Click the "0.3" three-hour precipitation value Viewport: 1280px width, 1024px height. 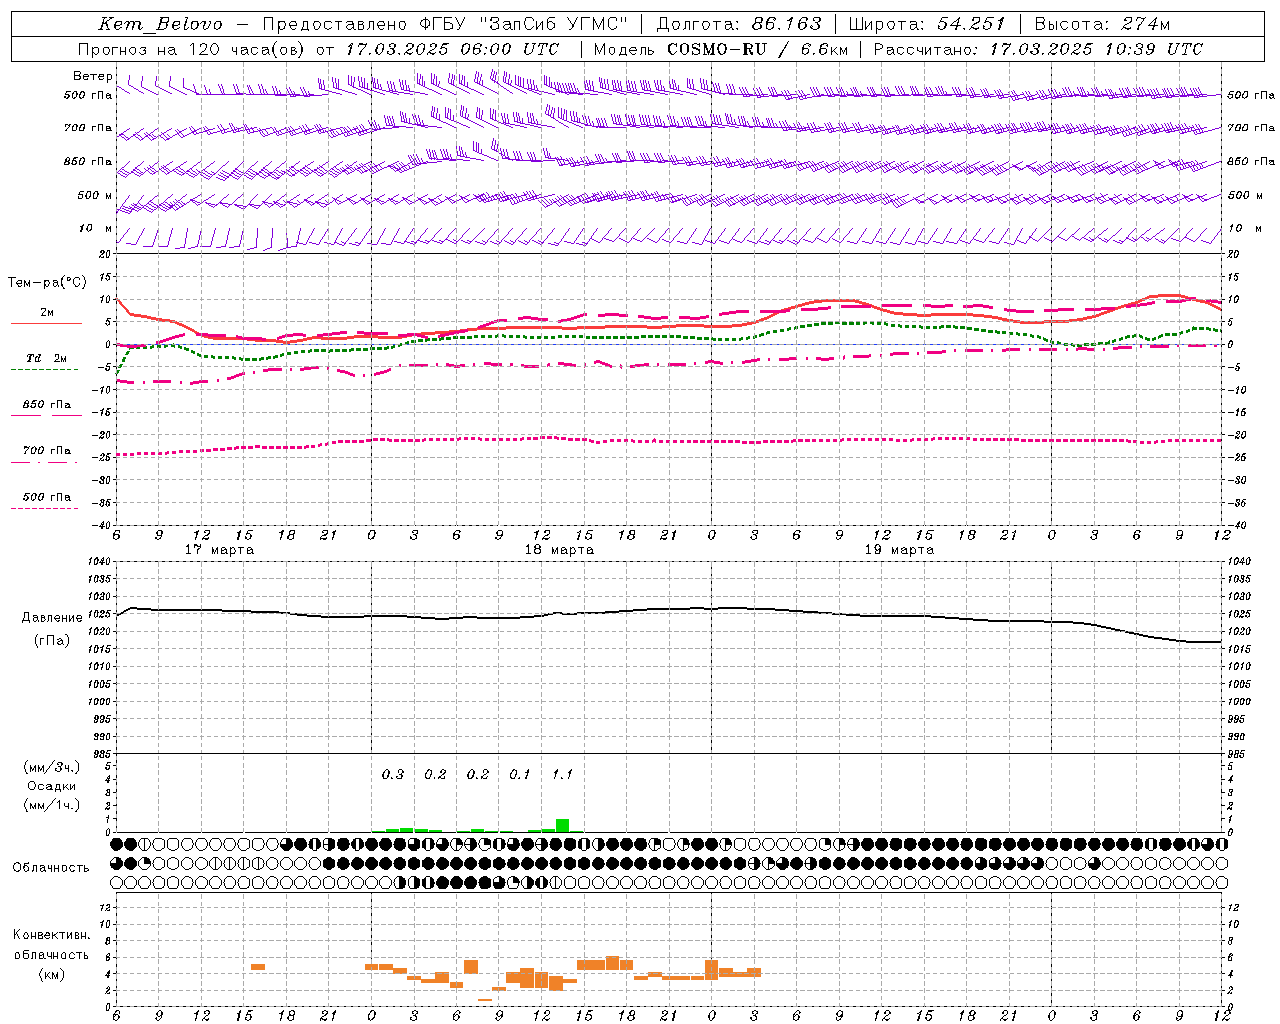point(393,775)
